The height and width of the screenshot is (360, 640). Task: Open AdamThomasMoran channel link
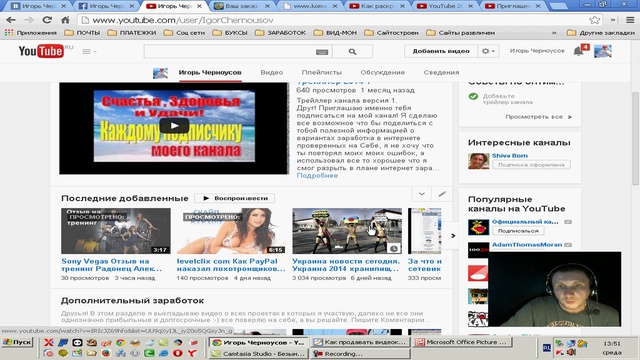(x=527, y=244)
